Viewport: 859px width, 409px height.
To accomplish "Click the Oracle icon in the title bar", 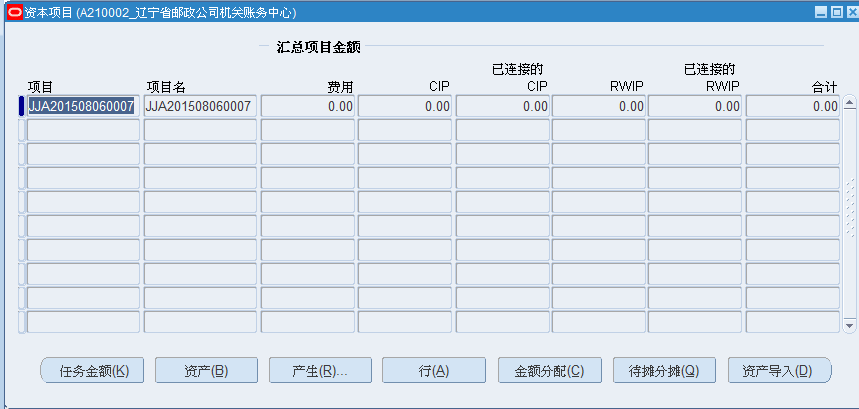I will [14, 12].
